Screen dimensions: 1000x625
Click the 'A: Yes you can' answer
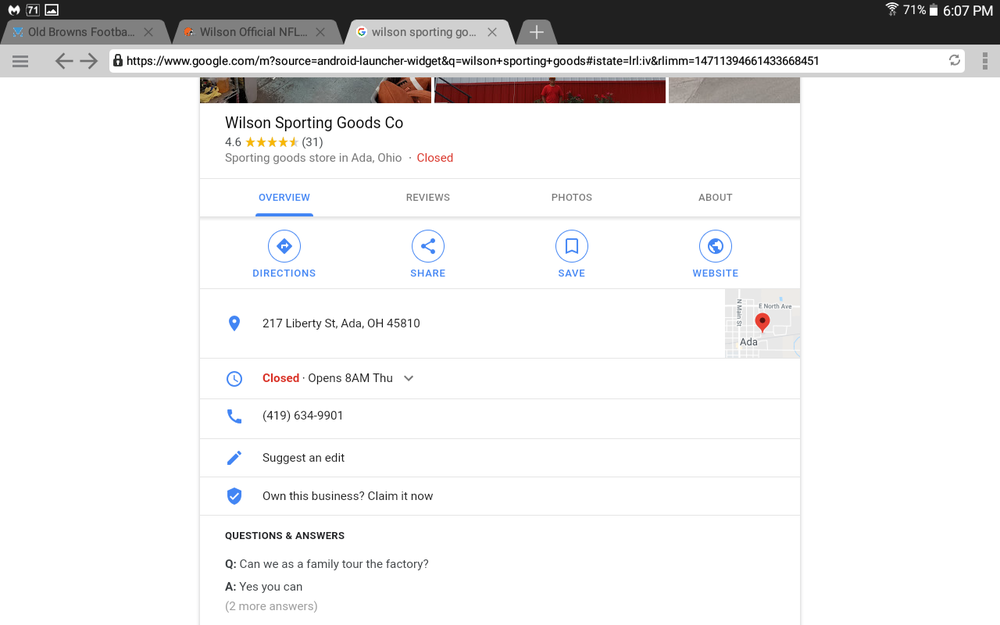[263, 587]
